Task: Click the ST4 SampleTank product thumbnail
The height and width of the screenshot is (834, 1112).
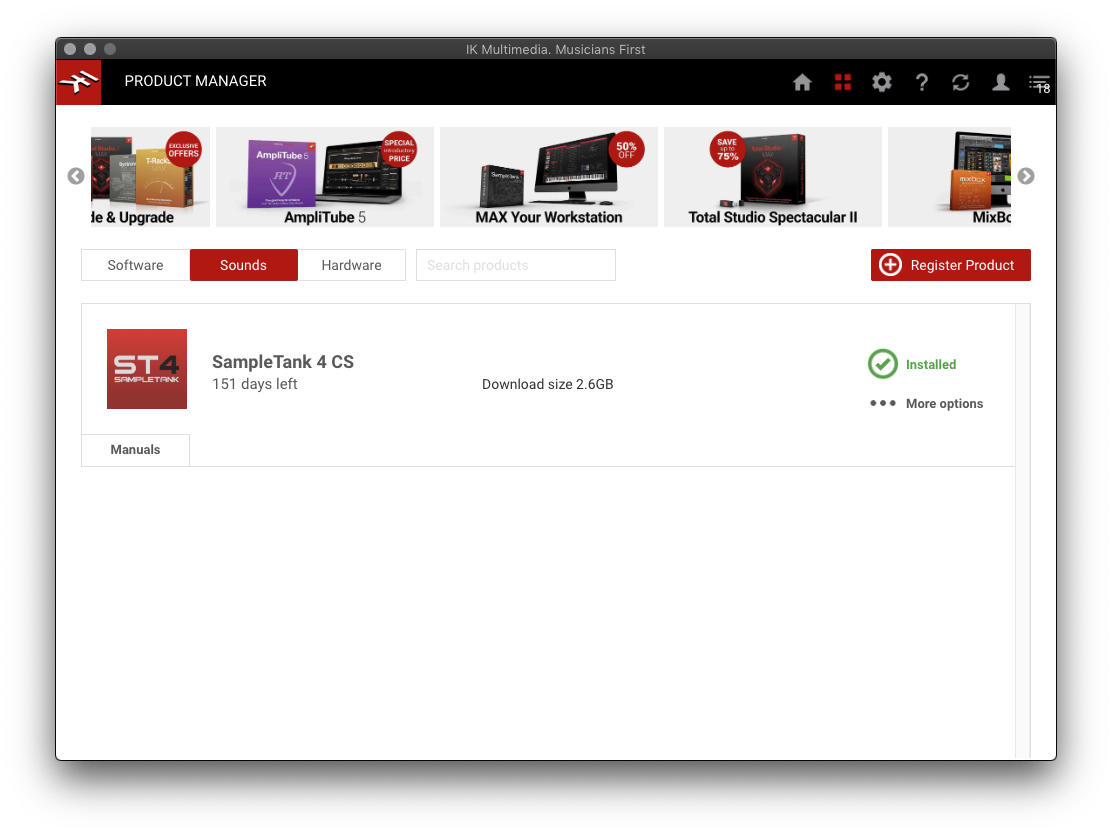Action: pos(147,369)
